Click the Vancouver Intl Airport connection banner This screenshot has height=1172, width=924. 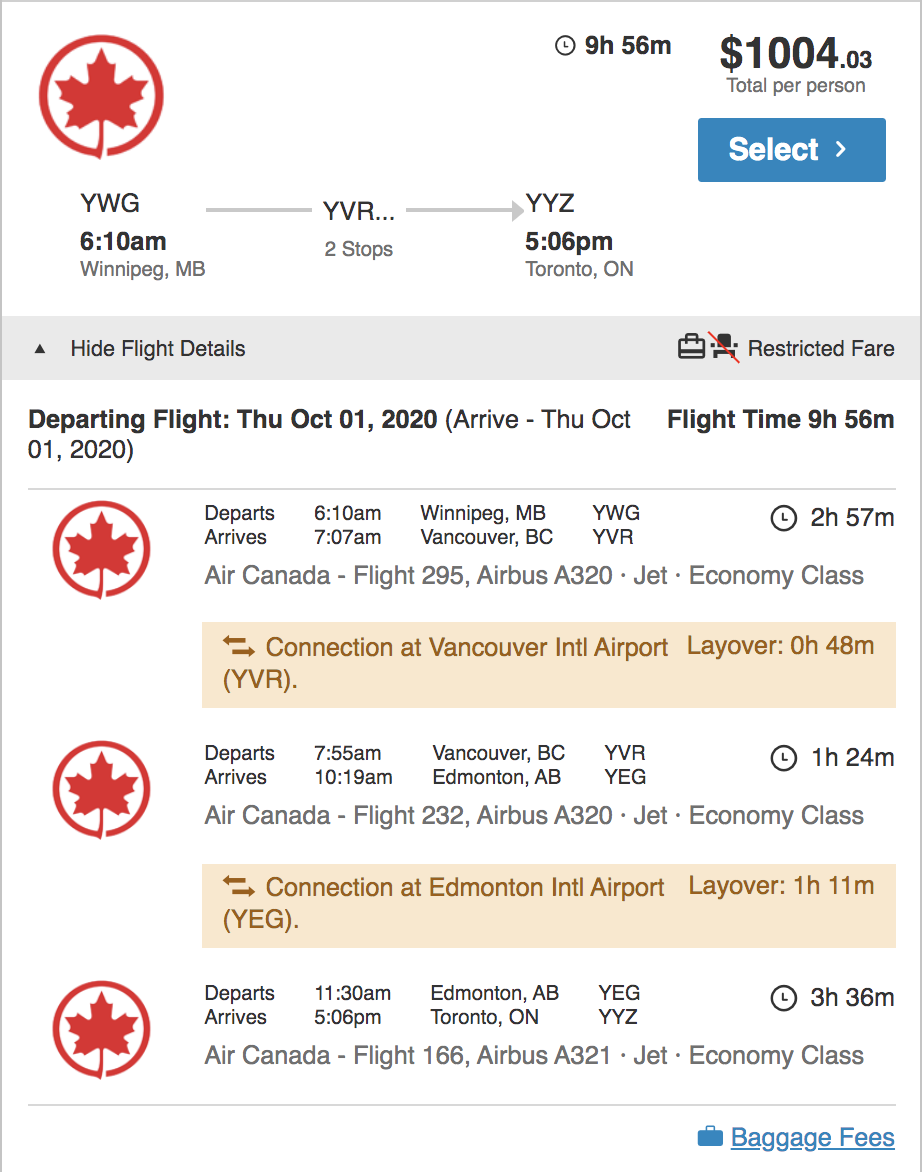(548, 664)
